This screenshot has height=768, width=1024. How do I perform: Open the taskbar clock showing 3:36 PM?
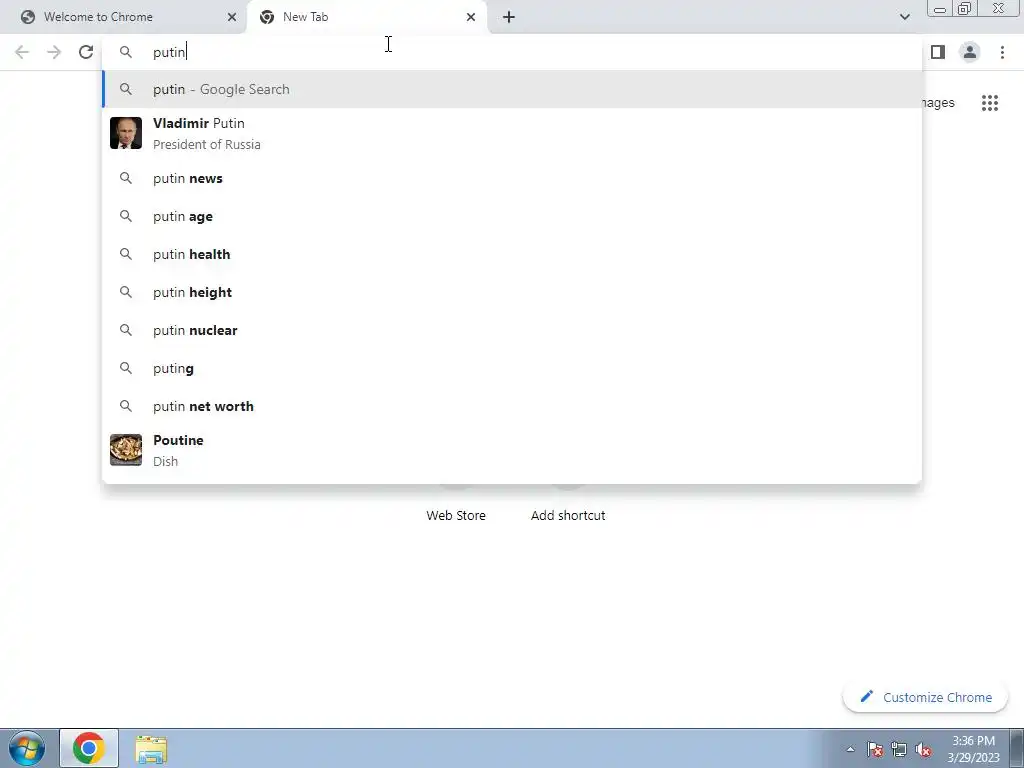[973, 749]
